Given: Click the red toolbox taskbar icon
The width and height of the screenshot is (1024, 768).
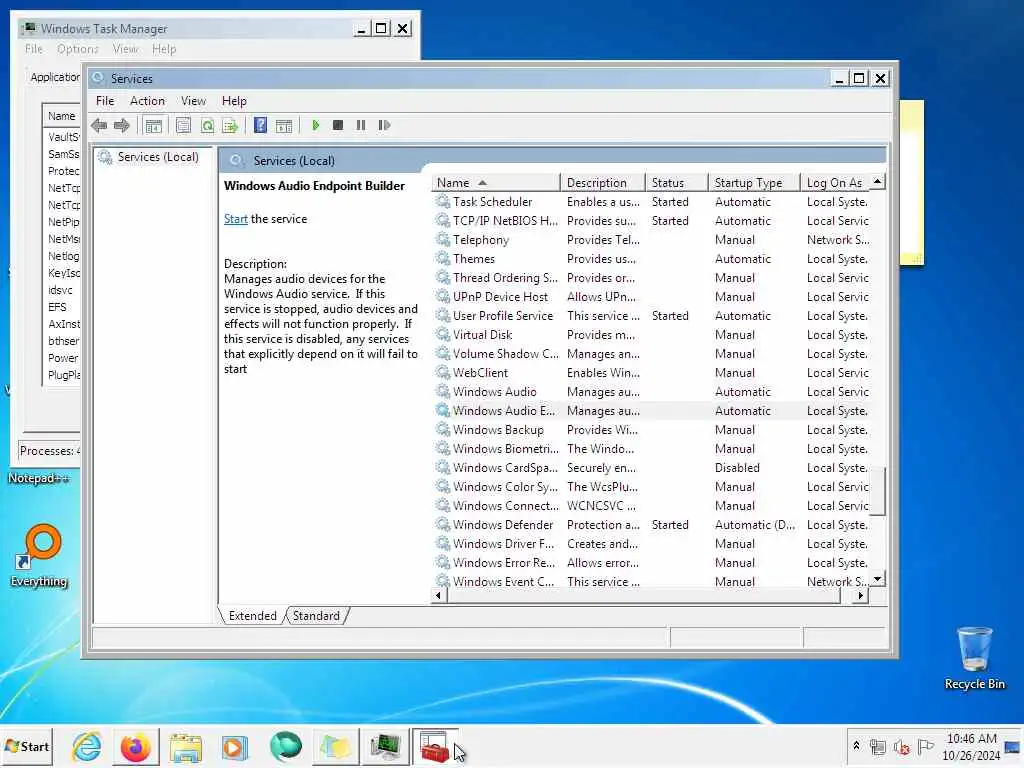Looking at the screenshot, I should click(x=435, y=747).
